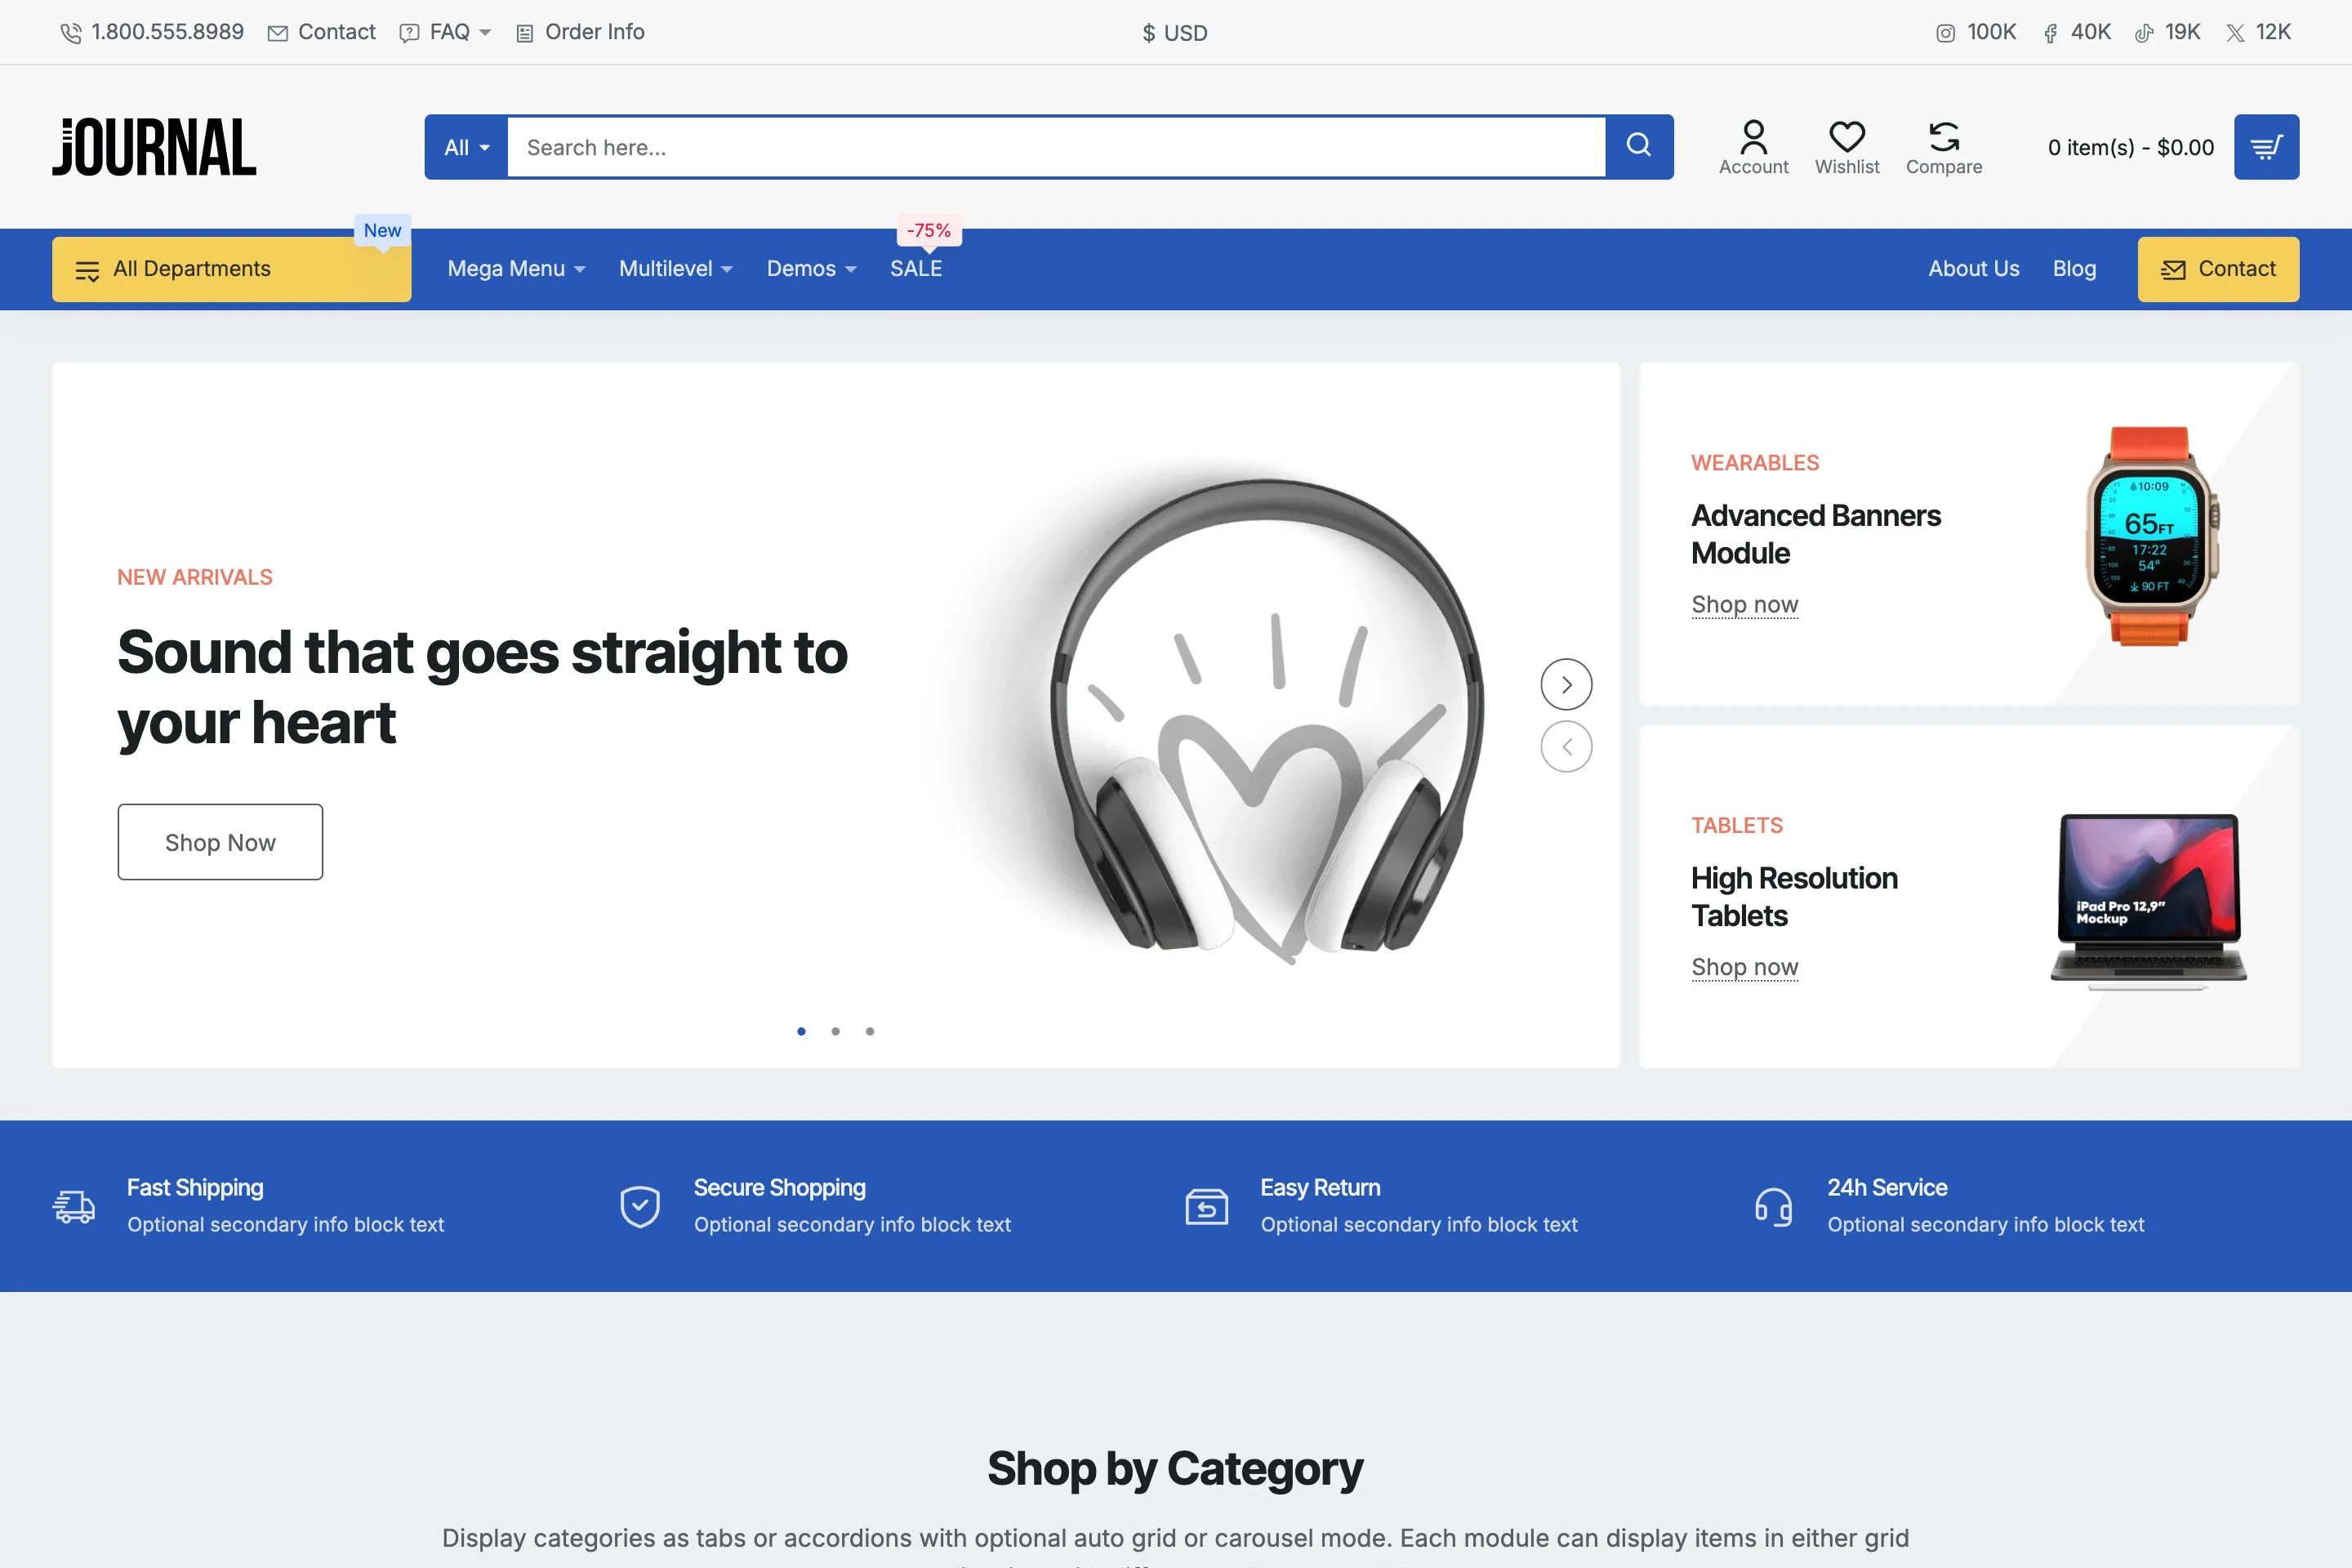2352x1568 pixels.
Task: Click the Shop Now hero button
Action: (220, 842)
